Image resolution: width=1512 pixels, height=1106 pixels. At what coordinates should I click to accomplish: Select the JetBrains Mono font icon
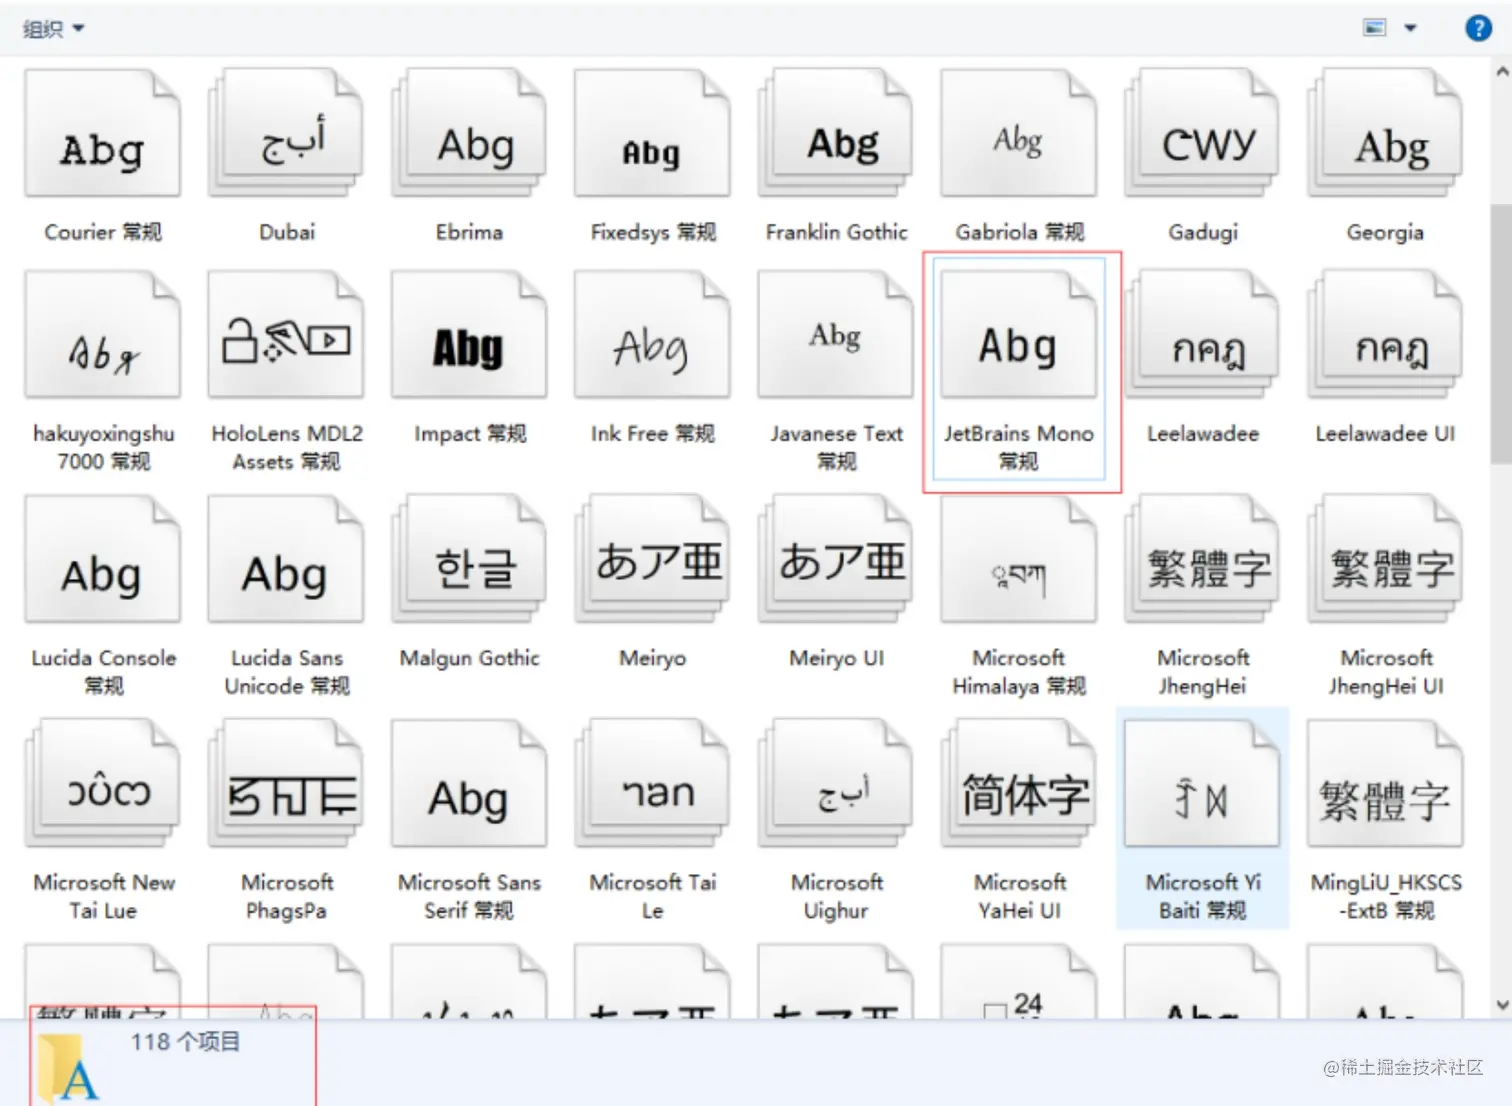tap(1019, 335)
